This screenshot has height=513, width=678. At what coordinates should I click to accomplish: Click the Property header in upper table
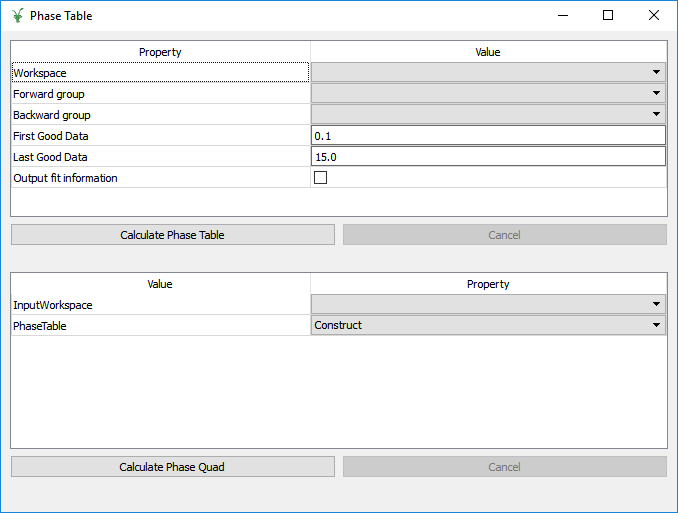coord(160,52)
